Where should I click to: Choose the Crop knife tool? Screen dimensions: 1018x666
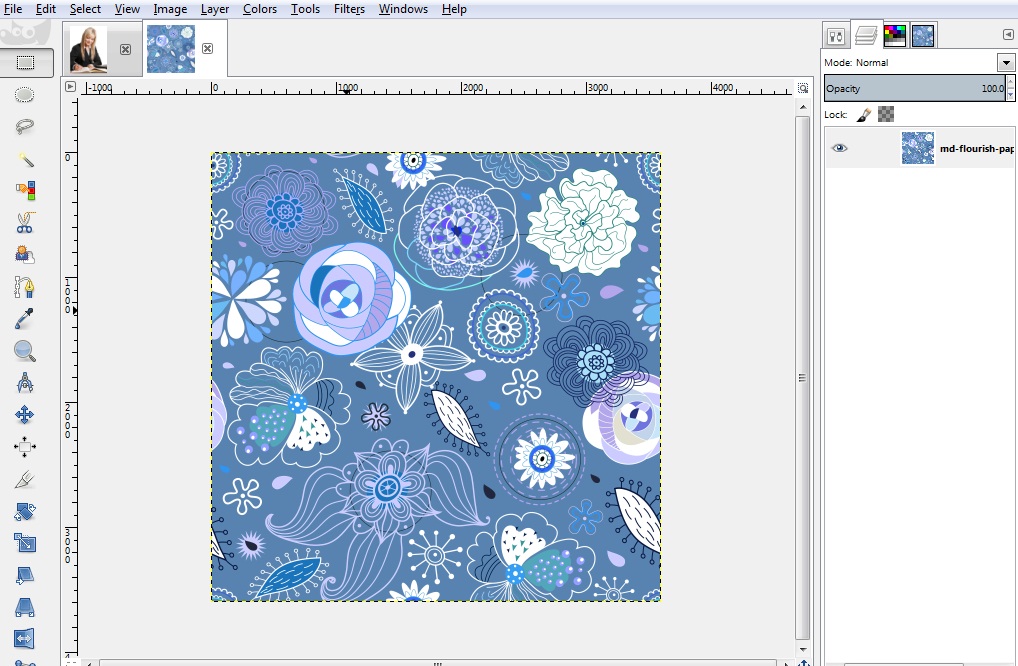pos(25,479)
